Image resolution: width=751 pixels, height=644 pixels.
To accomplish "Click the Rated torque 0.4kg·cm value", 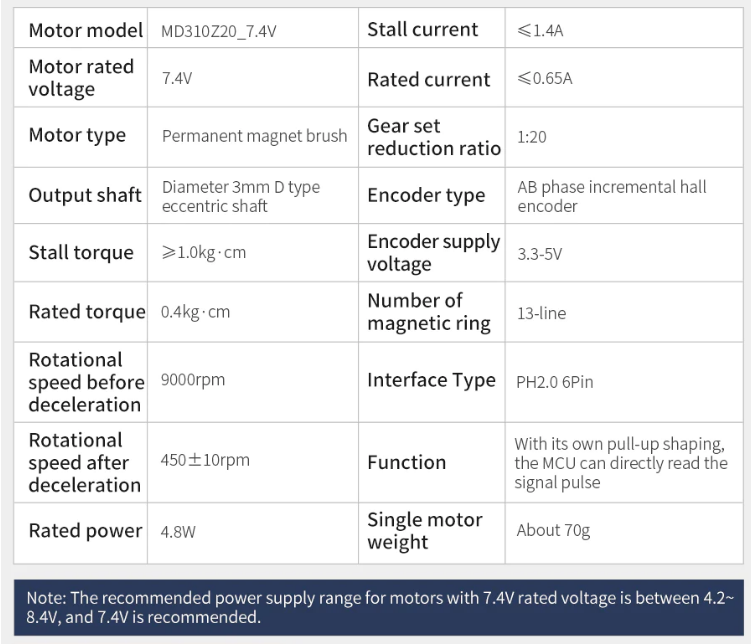I will 195,312.
